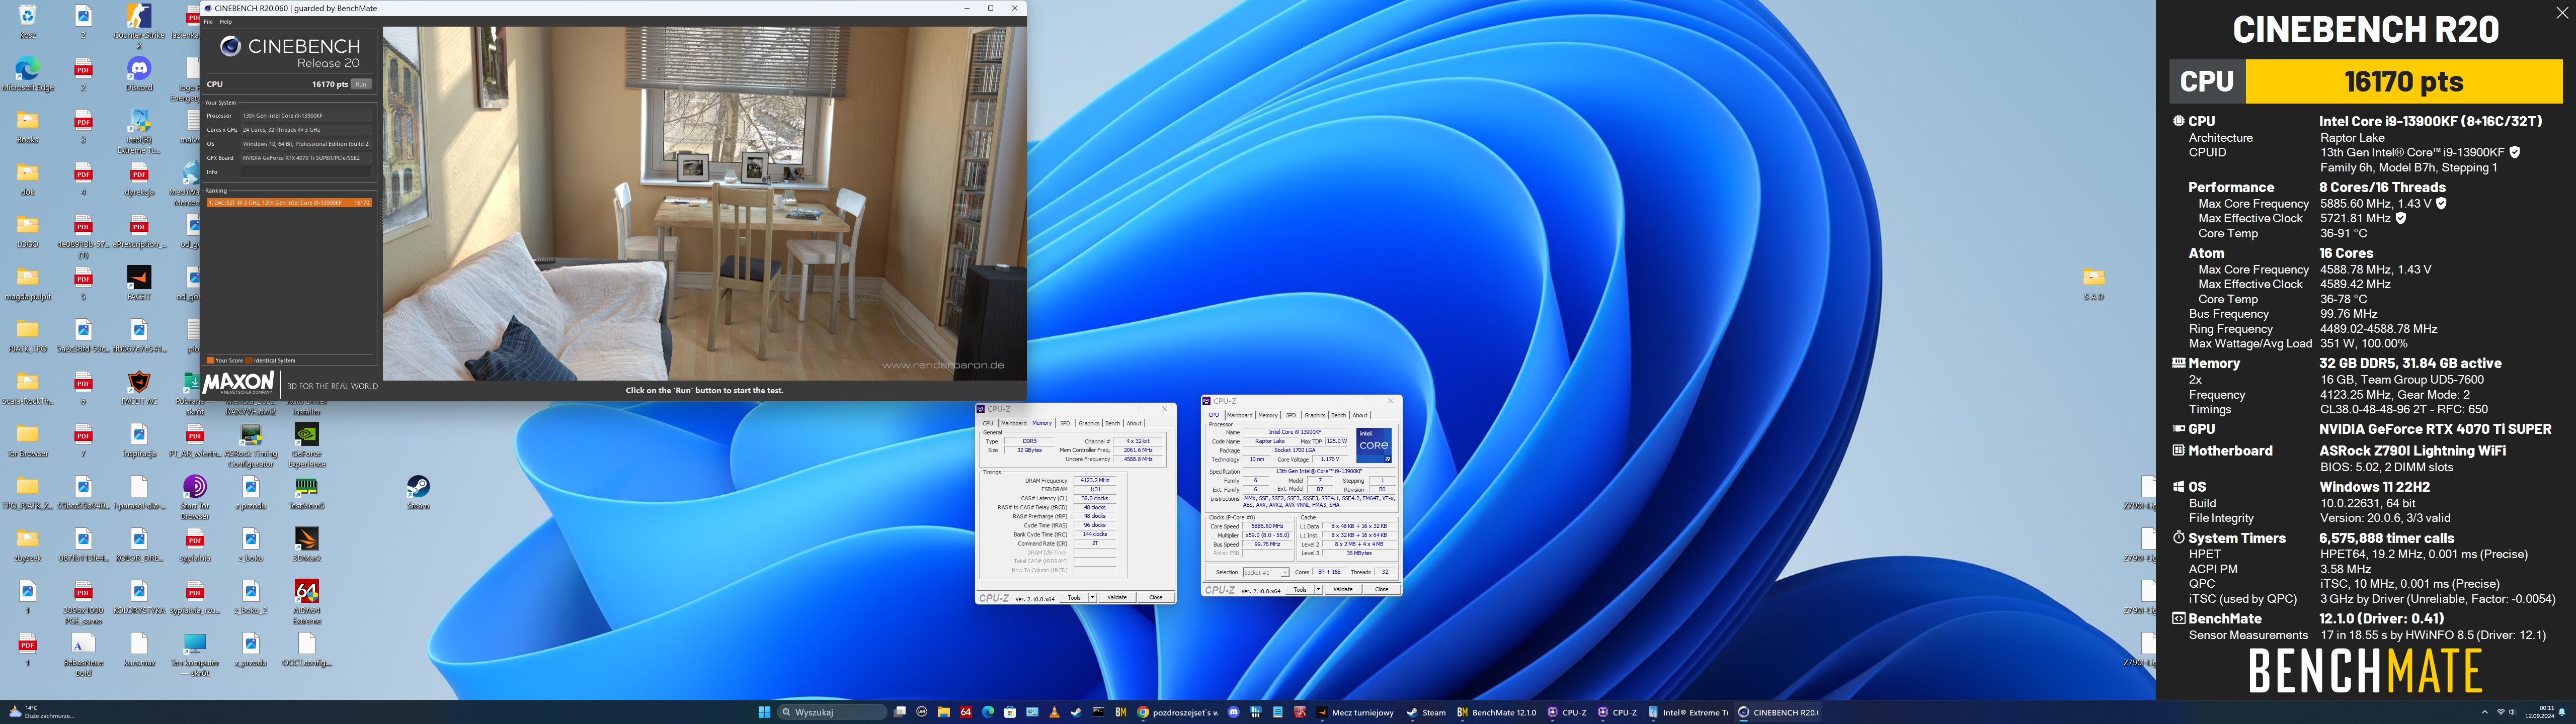The image size is (2576, 724).
Task: Click the orange Your Score legend swatch
Action: (x=210, y=360)
